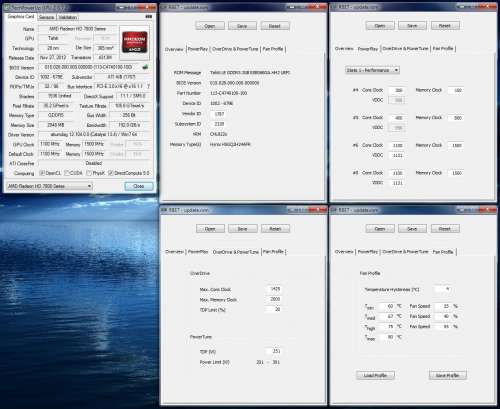The width and height of the screenshot is (500, 409).
Task: Click the Memory Size 2048 MB field
Action: pos(55,125)
